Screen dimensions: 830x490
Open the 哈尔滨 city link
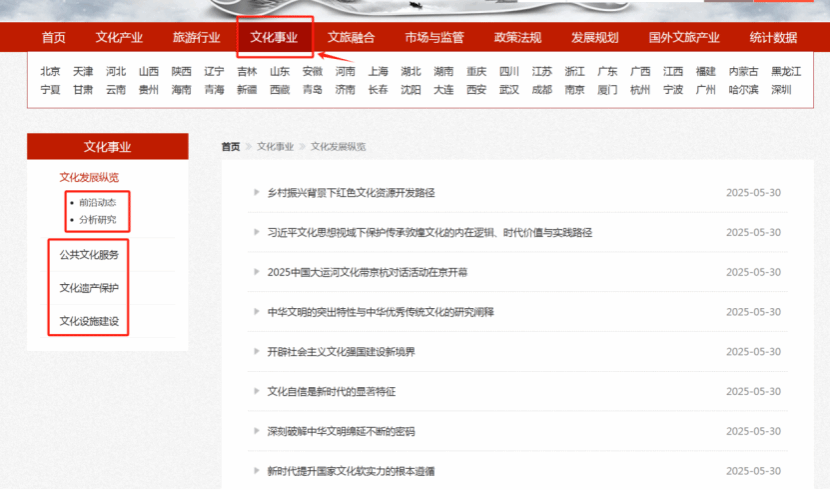point(744,89)
